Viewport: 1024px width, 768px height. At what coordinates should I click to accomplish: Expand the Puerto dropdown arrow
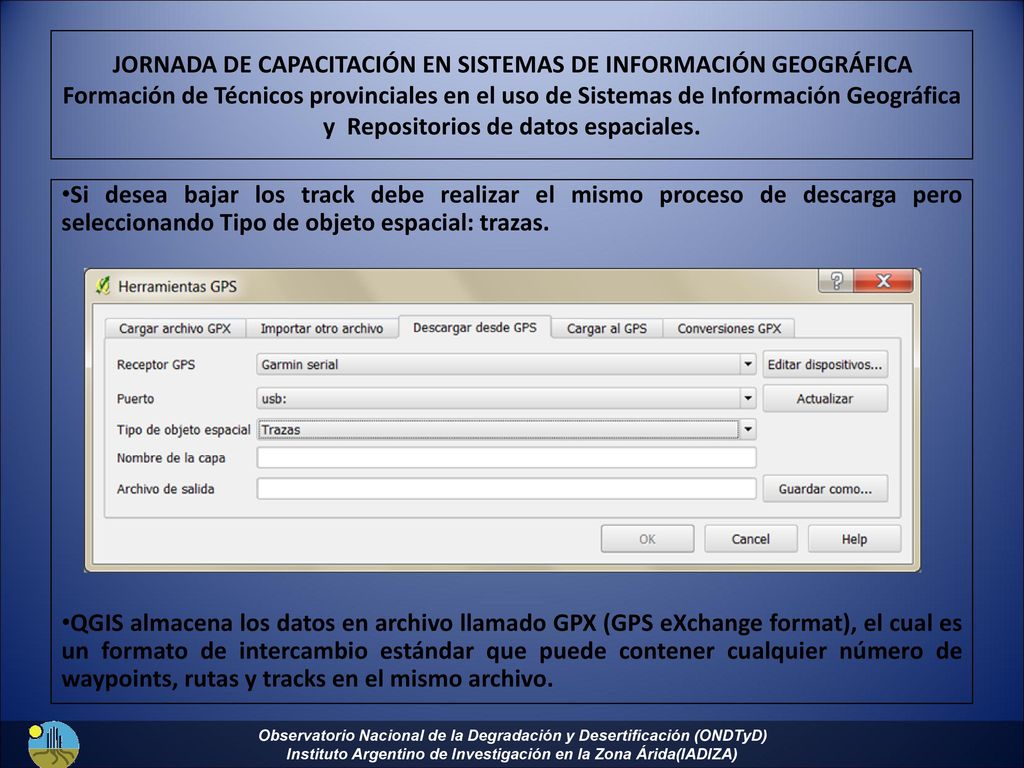click(748, 398)
